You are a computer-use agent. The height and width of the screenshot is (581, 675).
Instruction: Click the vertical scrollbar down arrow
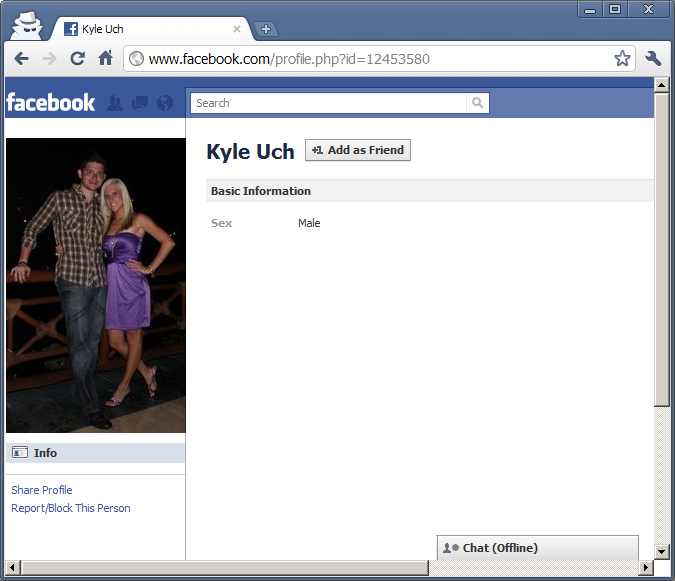pos(662,551)
